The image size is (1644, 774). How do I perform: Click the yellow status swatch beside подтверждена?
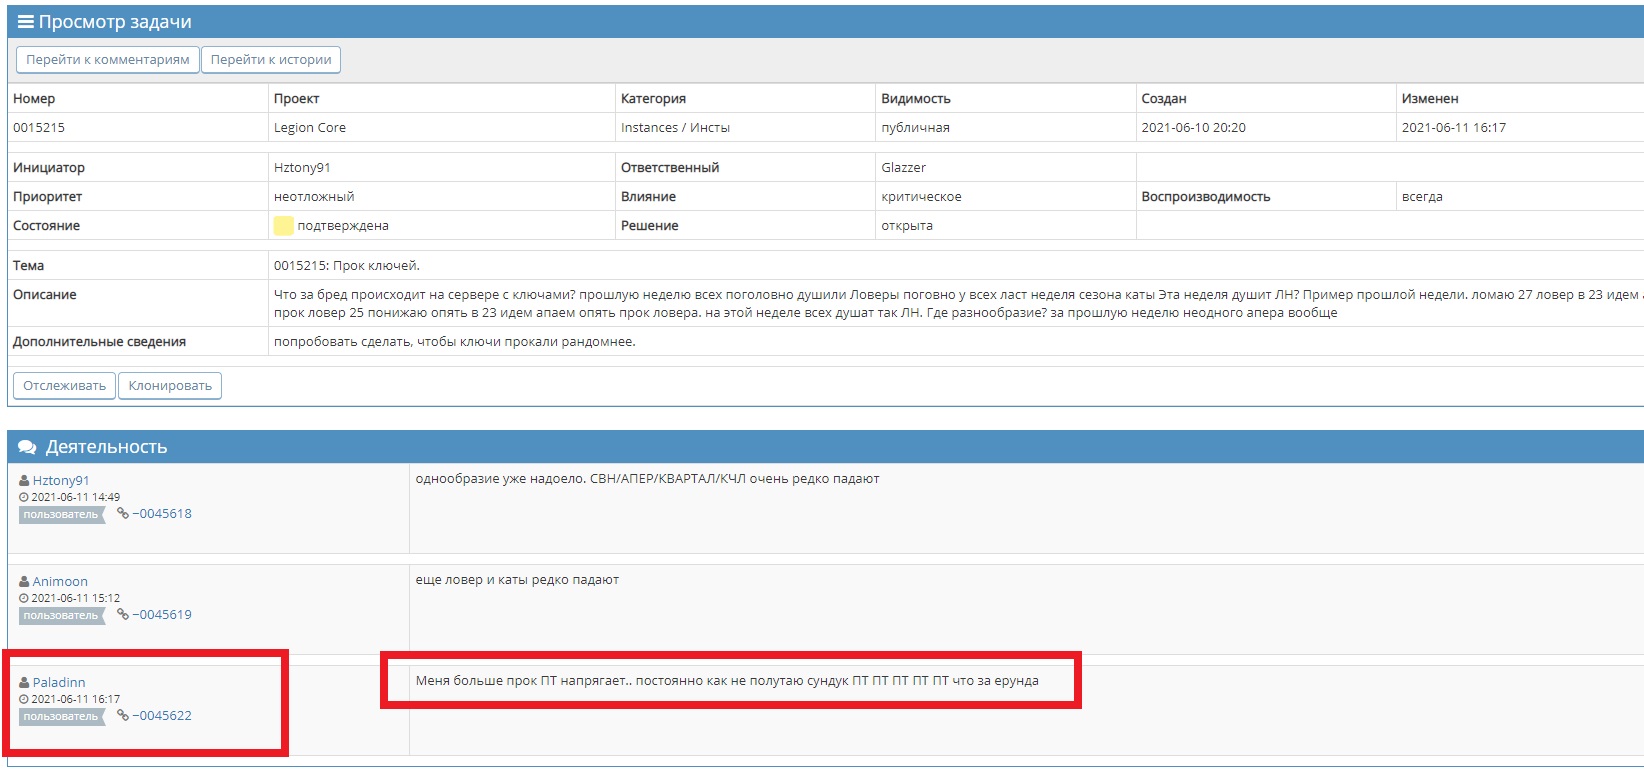283,226
